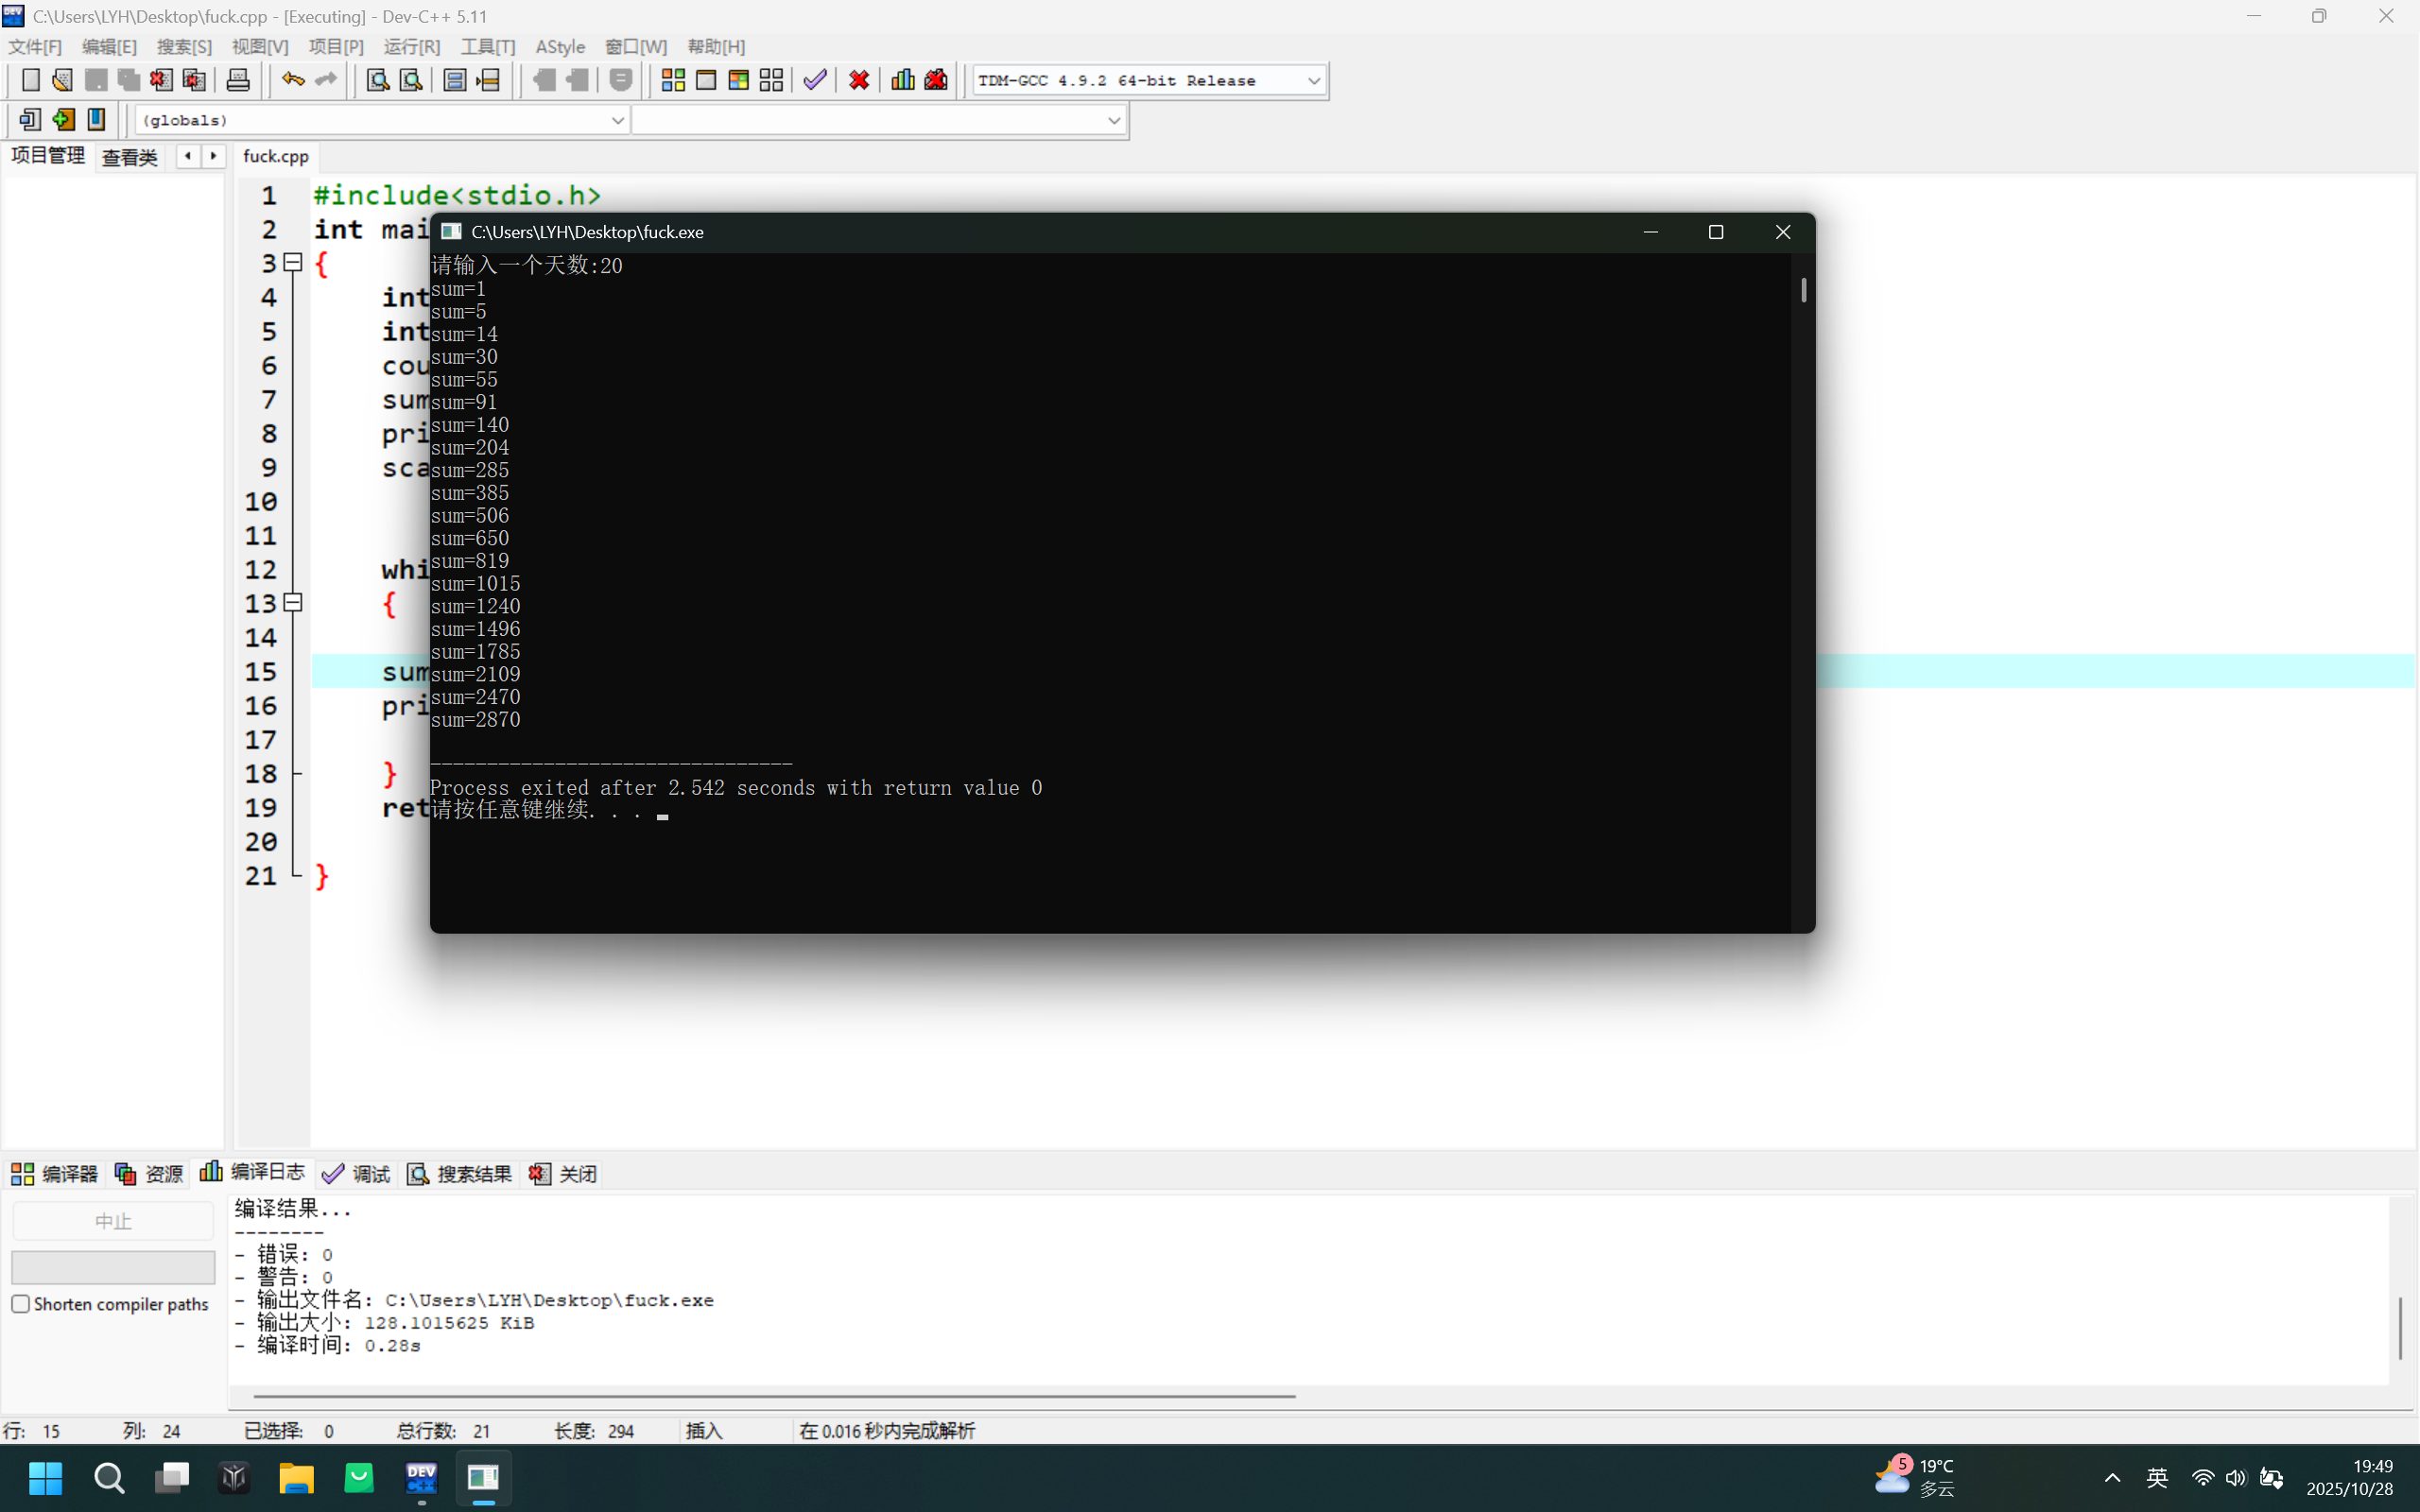Enable Shorten compiler paths checkbox
This screenshot has height=1512, width=2420.
click(21, 1304)
